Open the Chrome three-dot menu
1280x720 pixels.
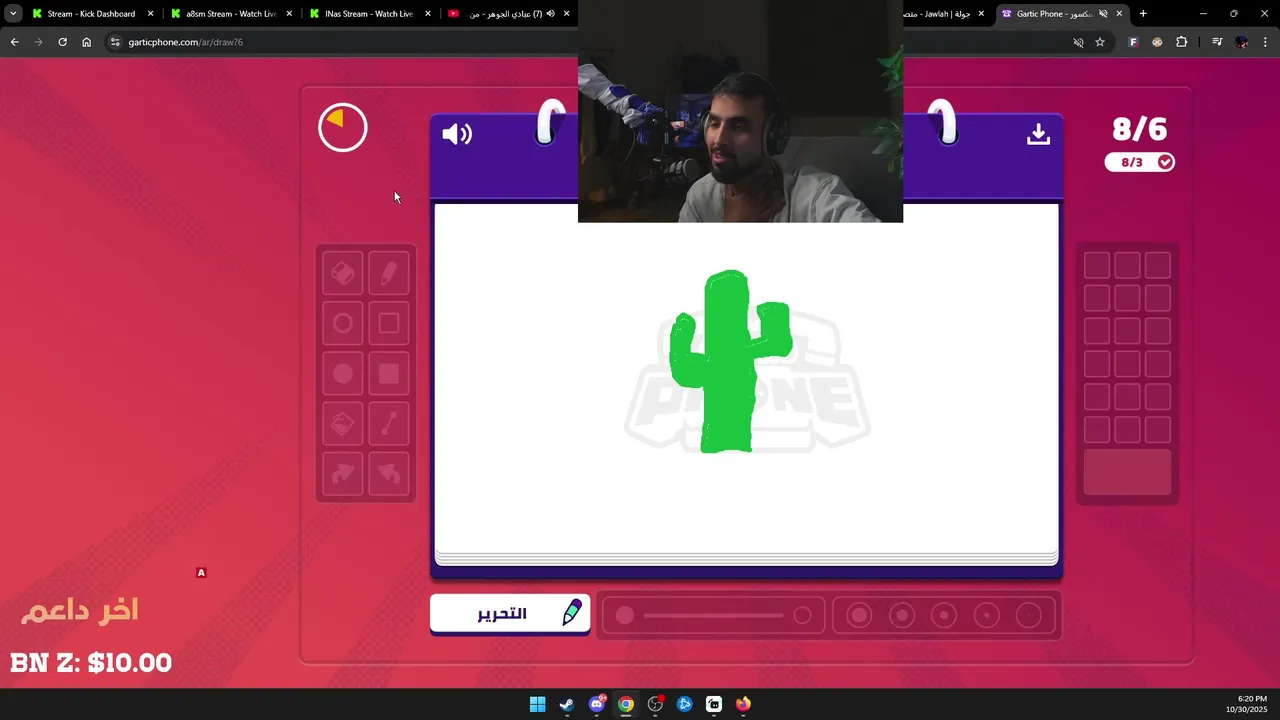coord(1265,42)
